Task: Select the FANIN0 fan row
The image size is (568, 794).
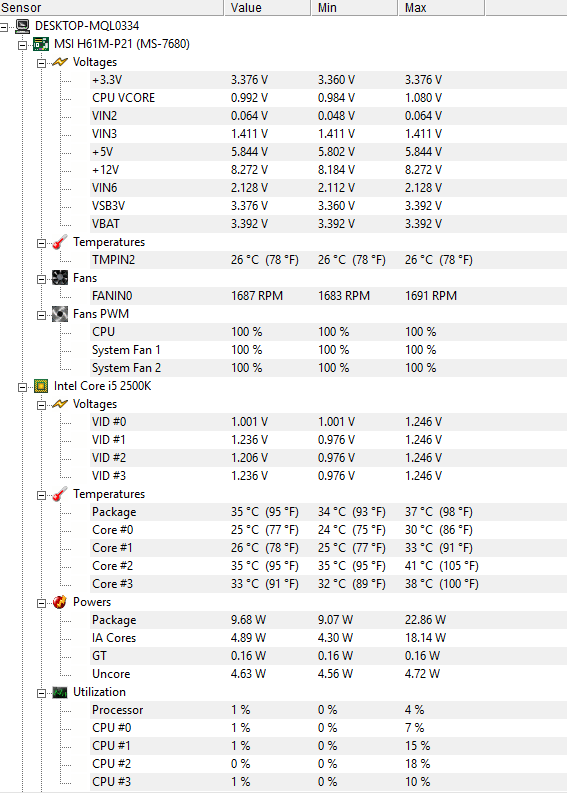Action: (x=328, y=296)
